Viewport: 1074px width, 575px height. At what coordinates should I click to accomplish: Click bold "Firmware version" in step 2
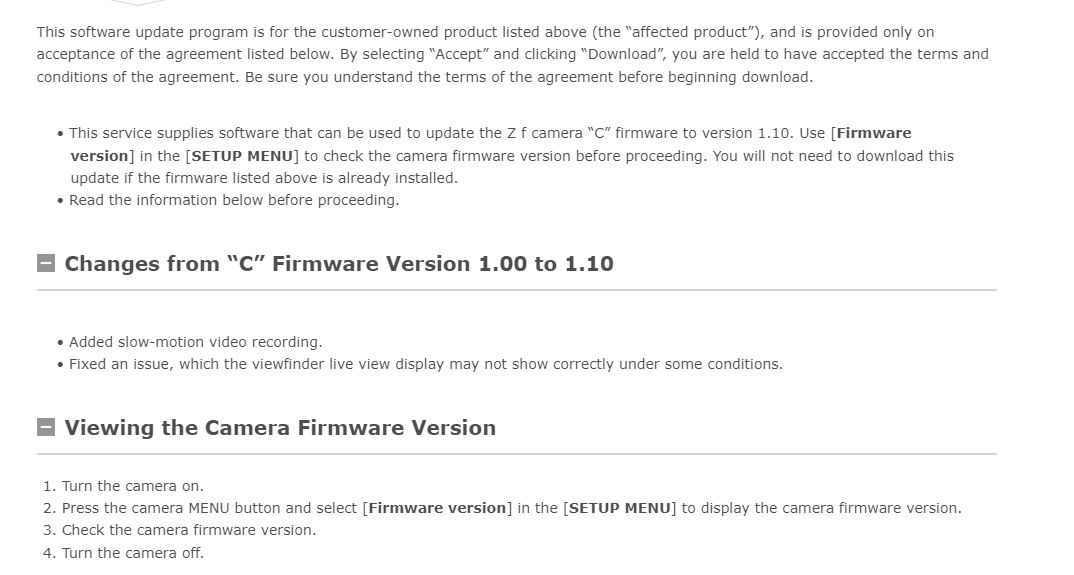click(x=438, y=508)
